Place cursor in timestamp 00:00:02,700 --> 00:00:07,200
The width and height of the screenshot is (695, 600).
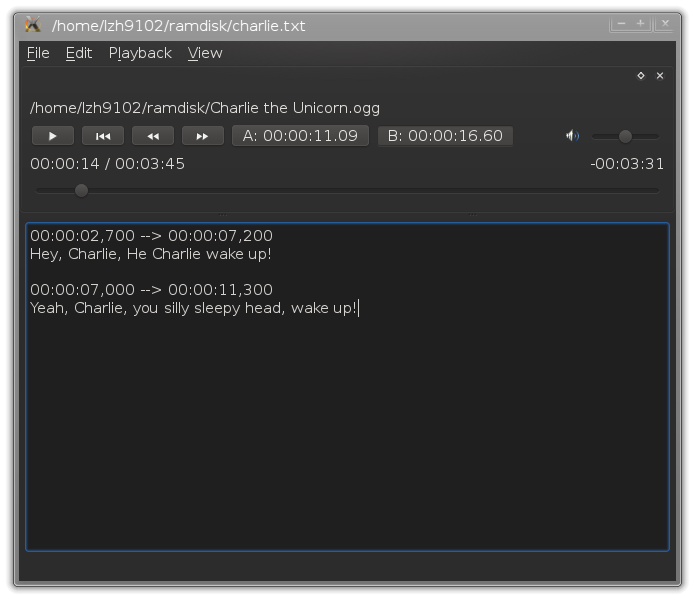point(151,236)
